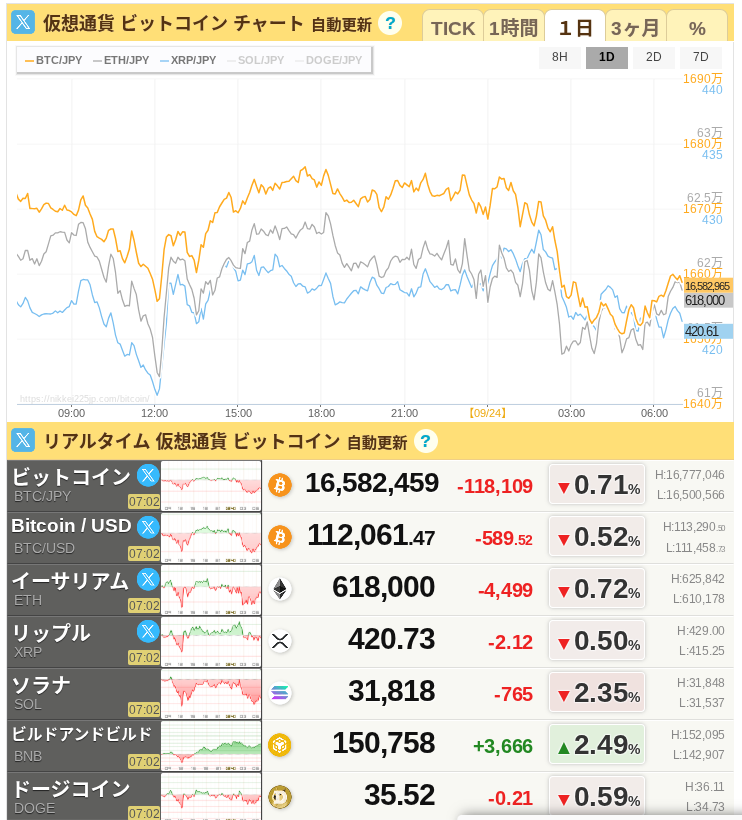Screen dimensions: 742x820
Task: Click the X icon in the chart header
Action: [x=23, y=23]
